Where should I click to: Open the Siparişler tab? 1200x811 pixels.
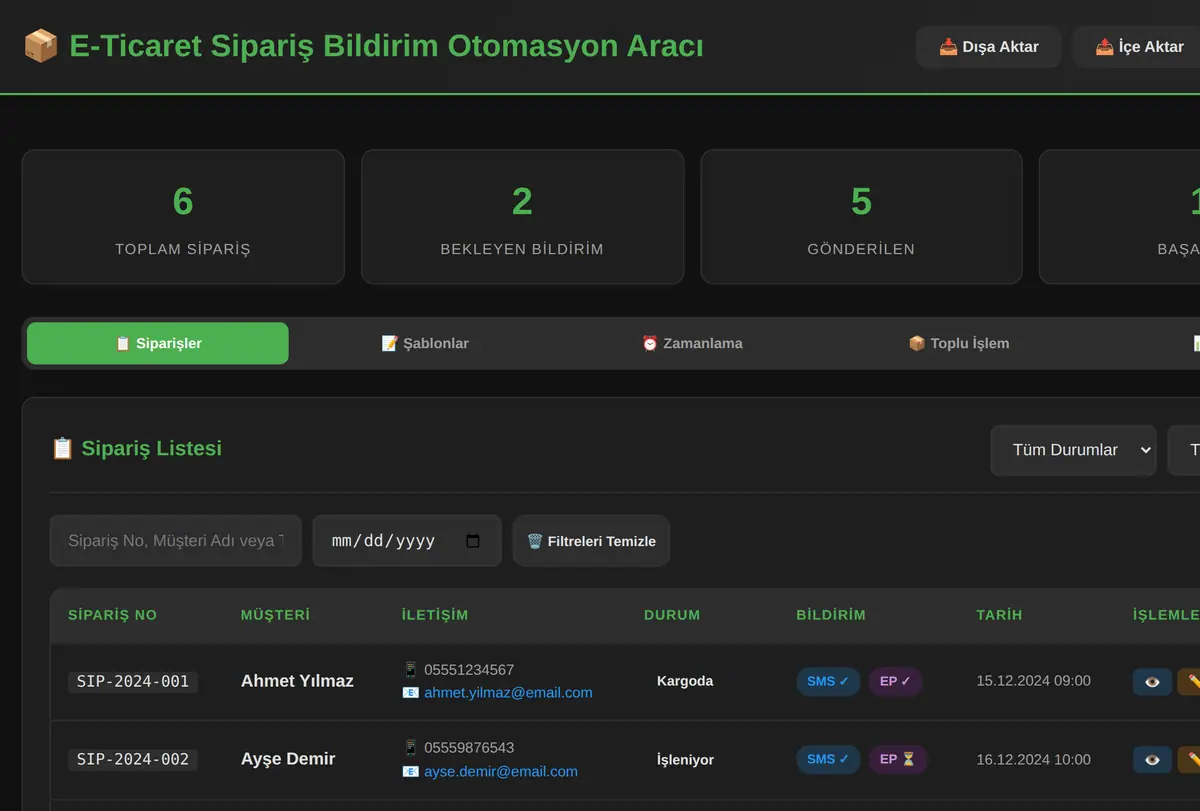(158, 343)
